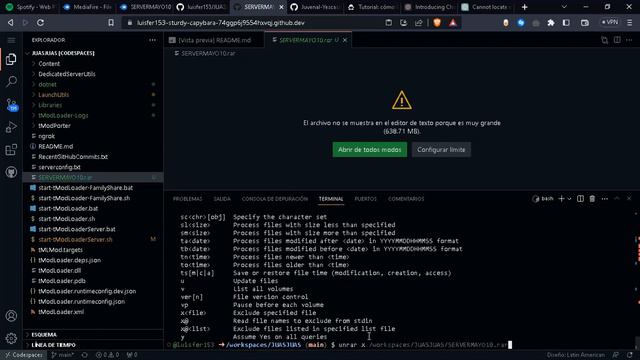Switch to the MediaFire browser tab
The height and width of the screenshot is (360, 640).
87,7
